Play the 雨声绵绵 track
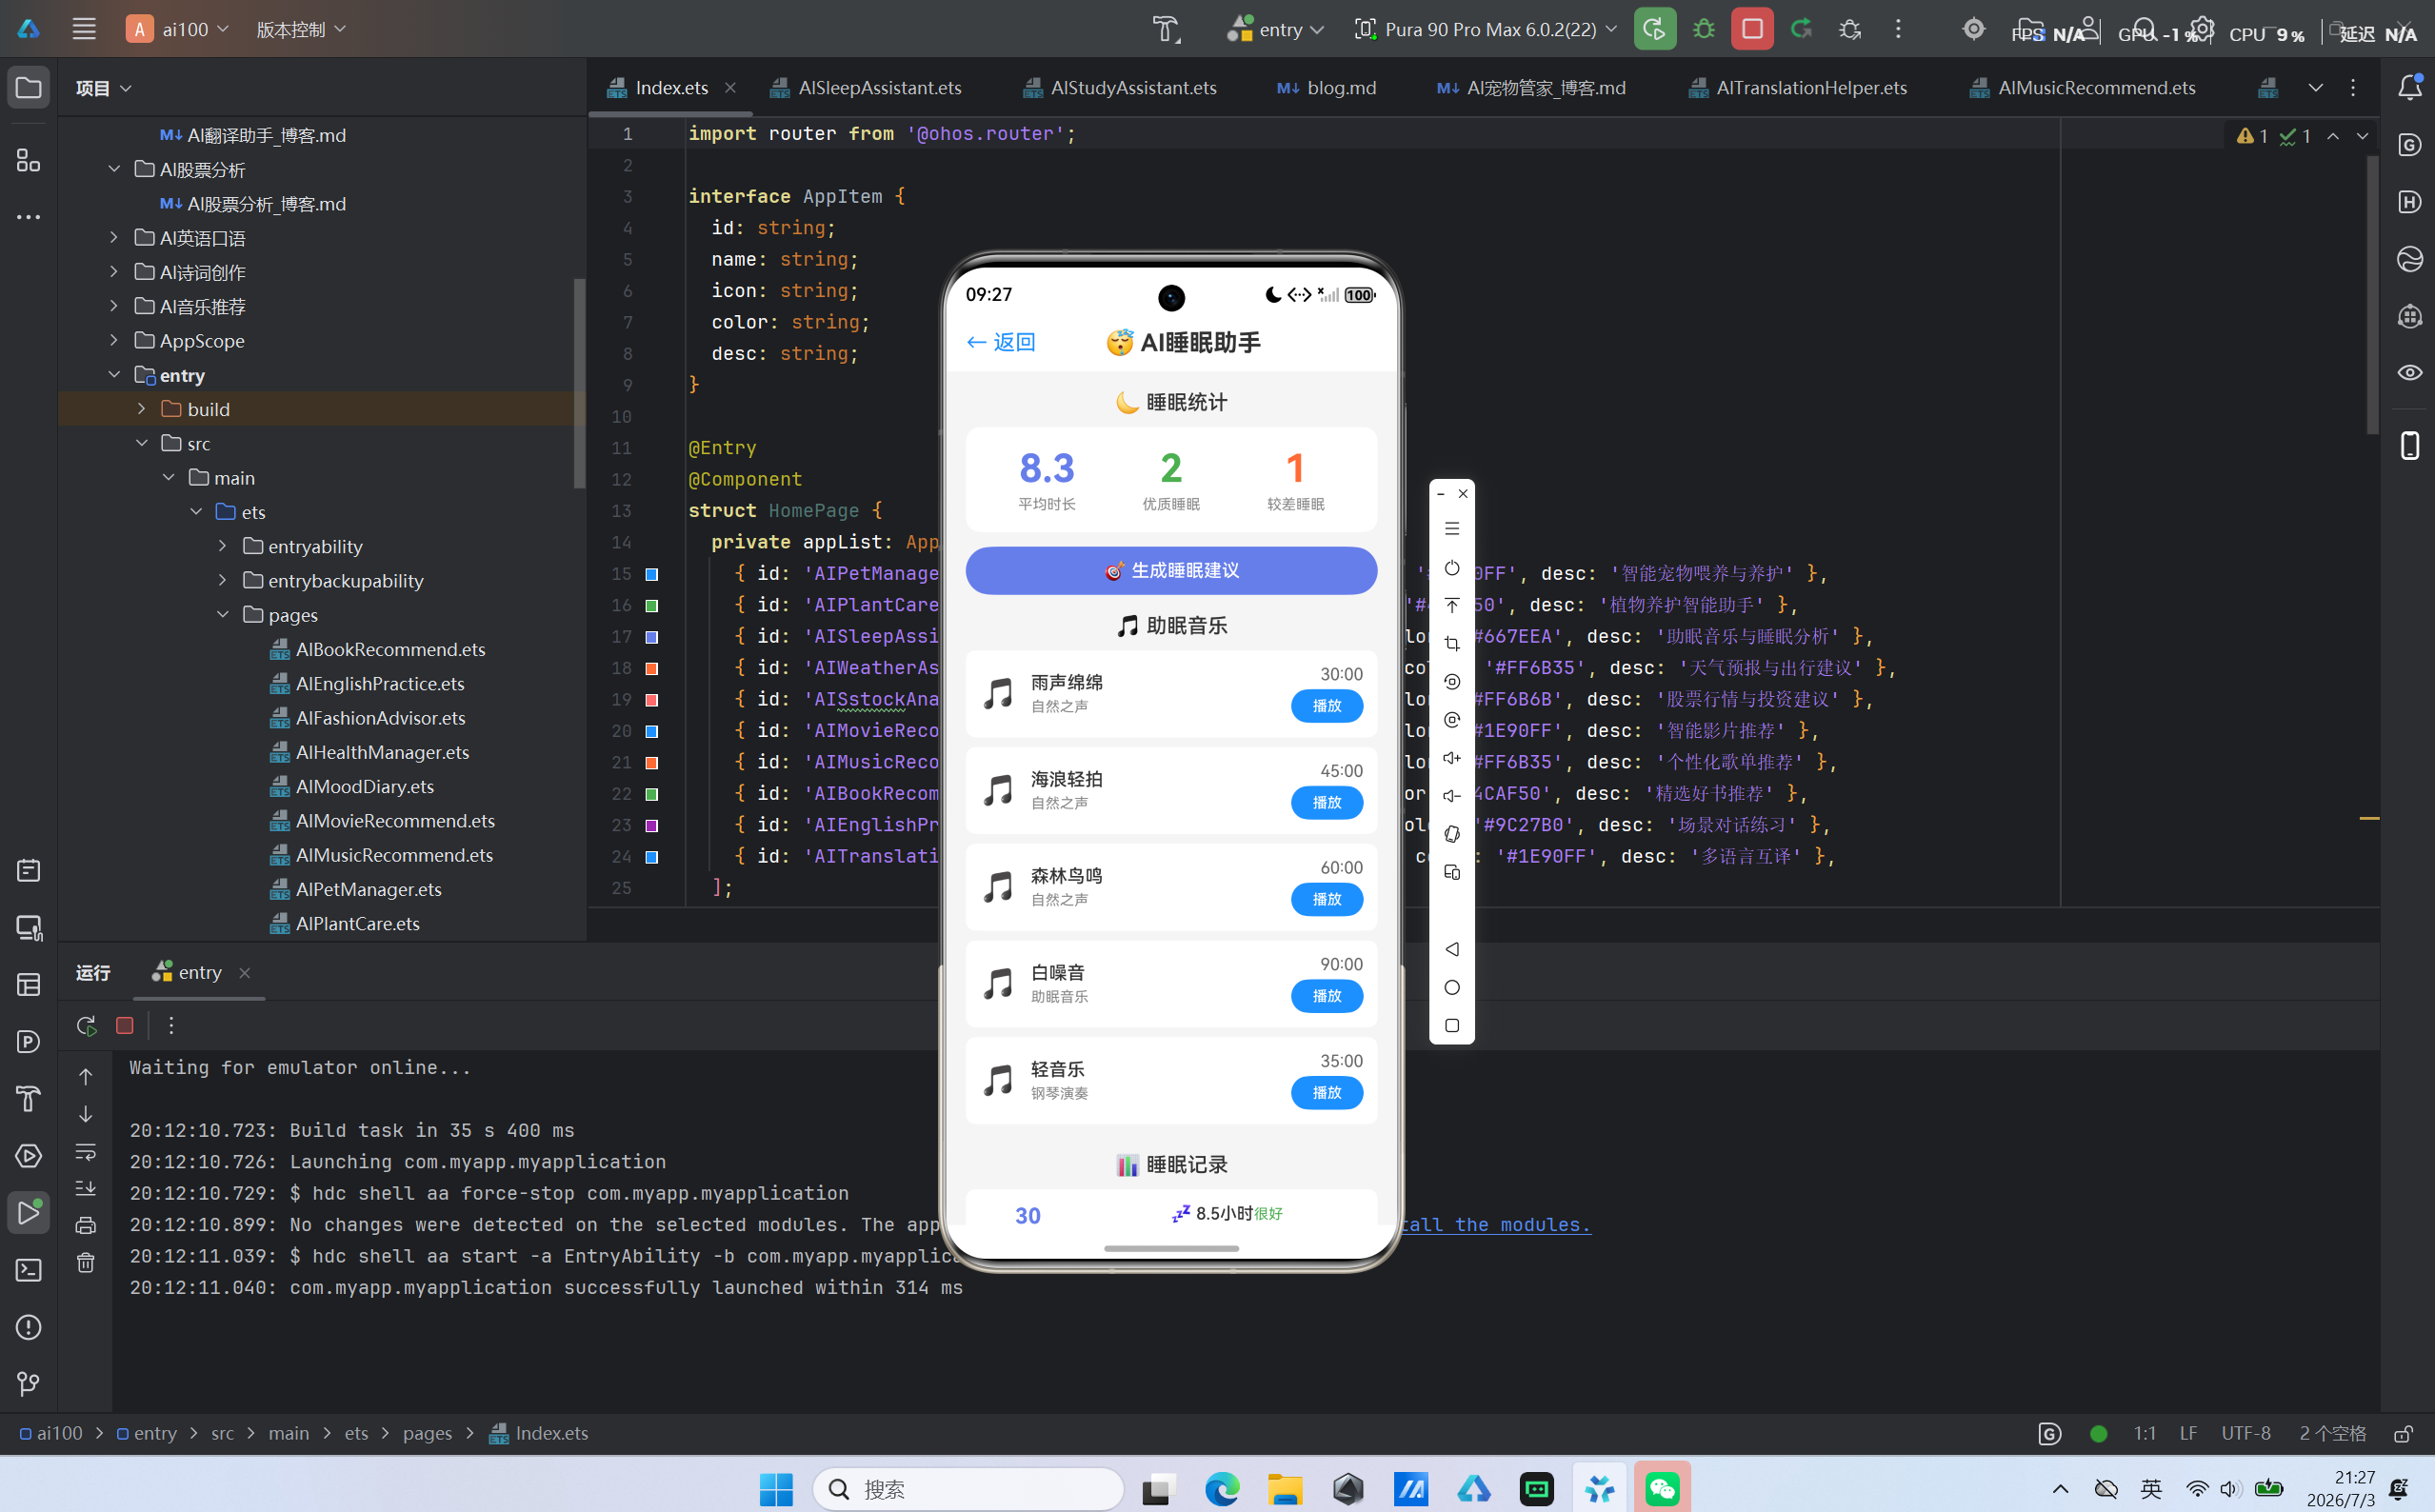The image size is (2435, 1512). tap(1326, 706)
